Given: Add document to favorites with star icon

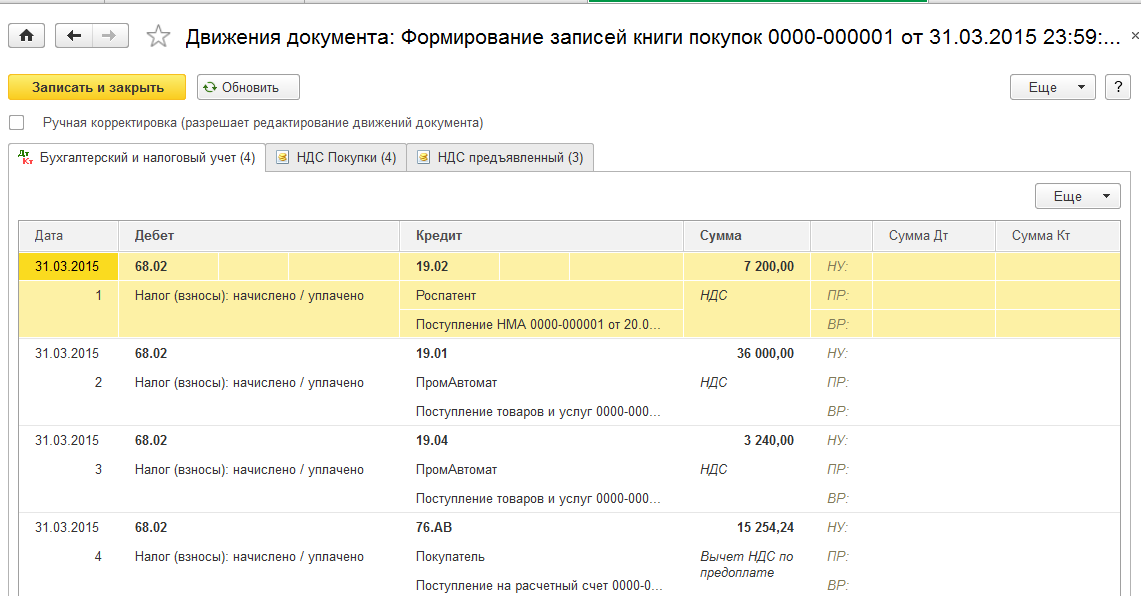Looking at the screenshot, I should (158, 36).
